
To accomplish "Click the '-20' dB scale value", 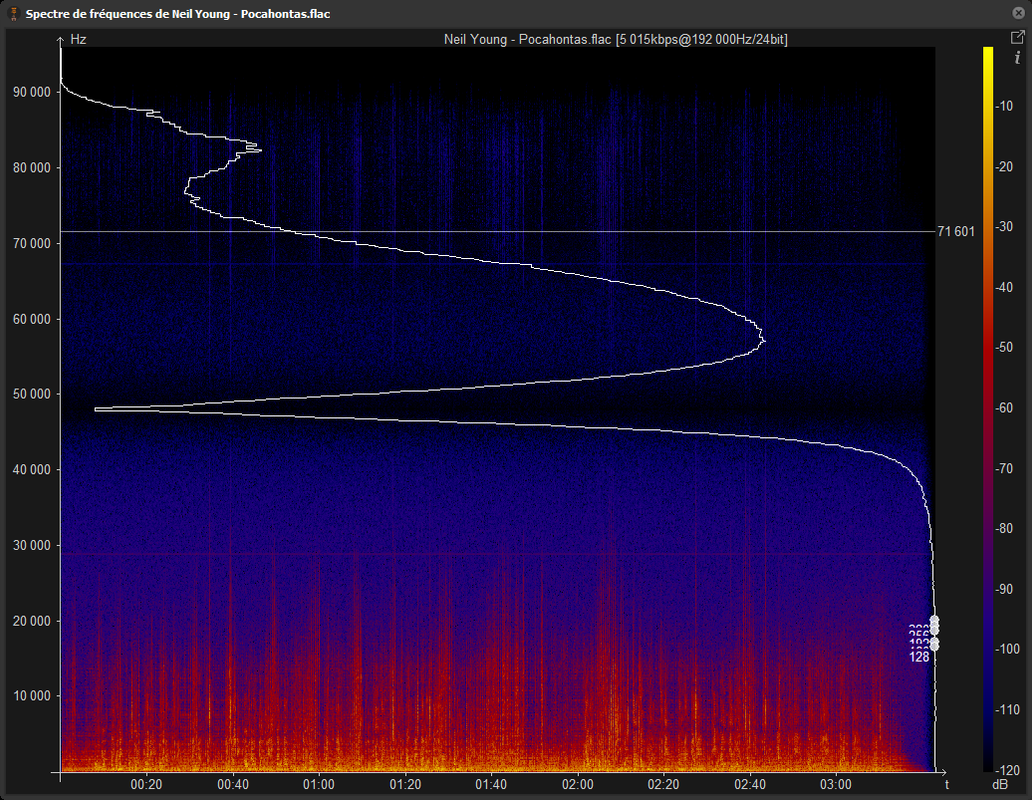I will [x=1004, y=166].
